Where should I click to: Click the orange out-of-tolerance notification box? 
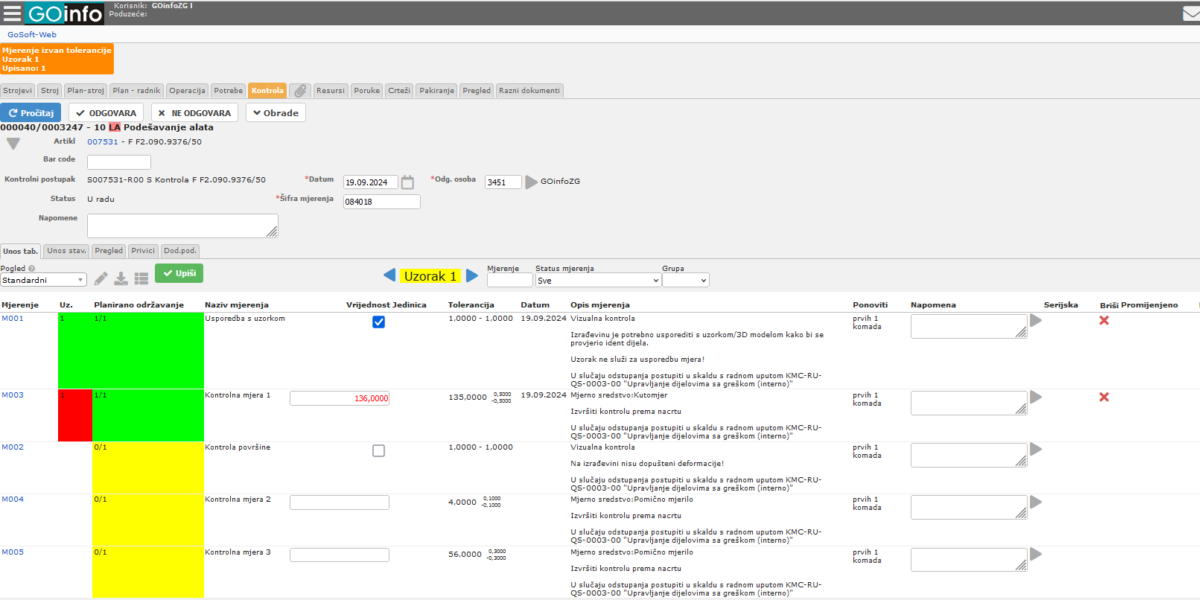point(57,59)
